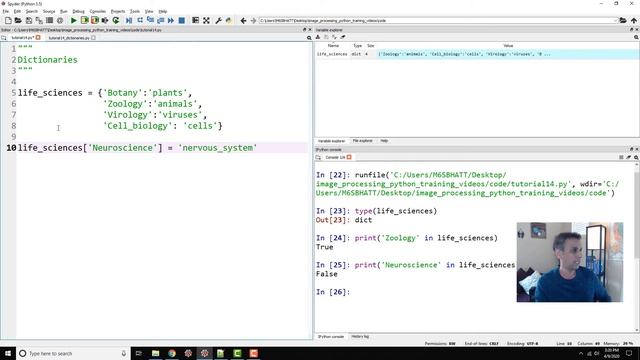The image size is (640, 360).
Task: Run selection or current line icon
Action: [105, 20]
